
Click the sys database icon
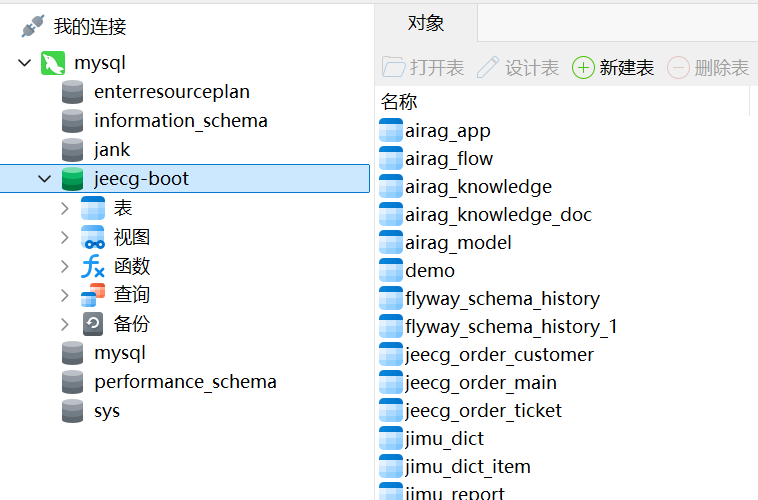pyautogui.click(x=73, y=411)
